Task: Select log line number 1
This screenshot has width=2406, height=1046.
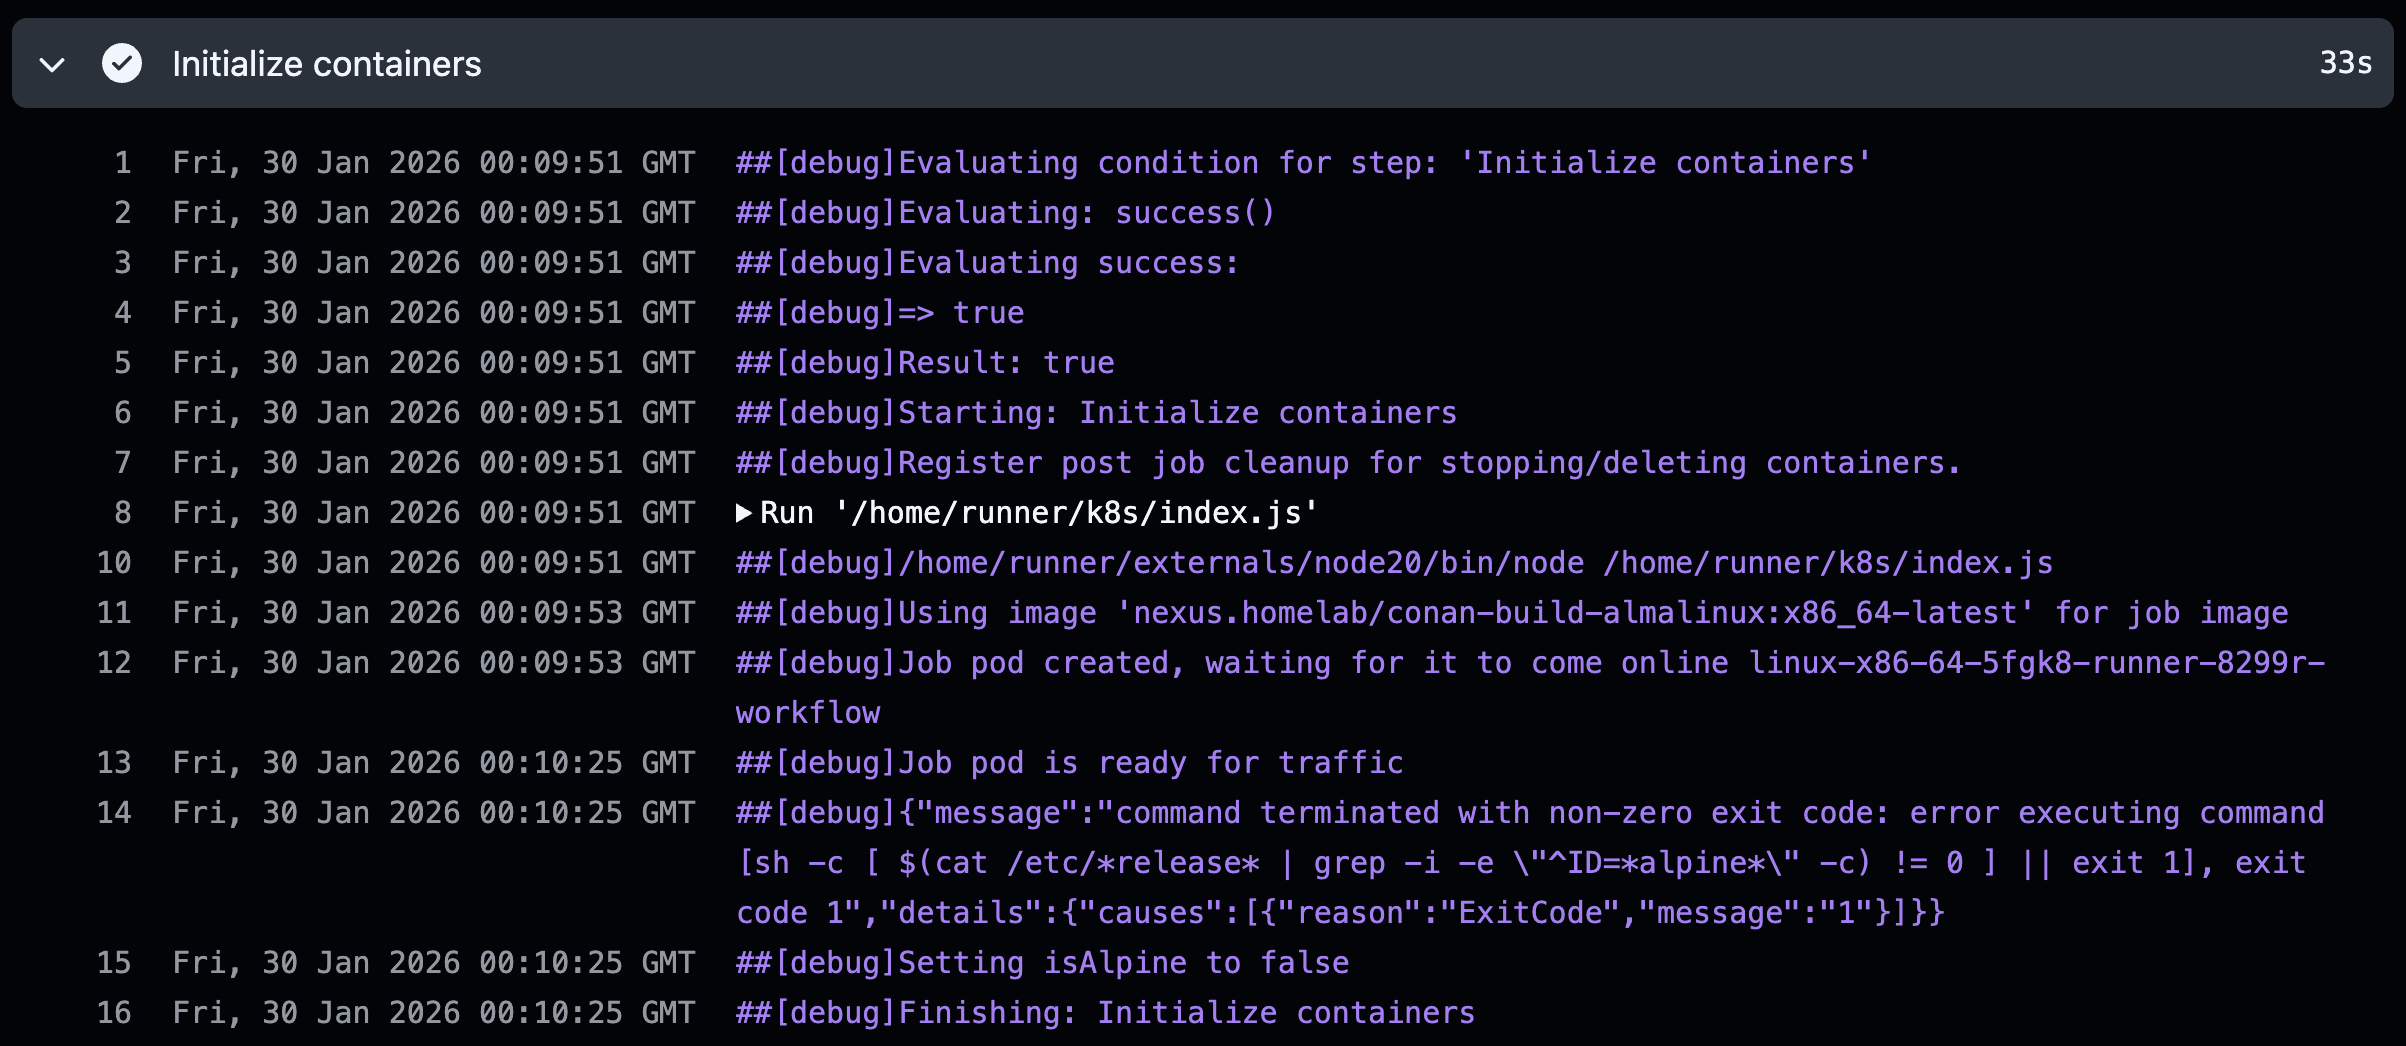Action: [x=122, y=163]
